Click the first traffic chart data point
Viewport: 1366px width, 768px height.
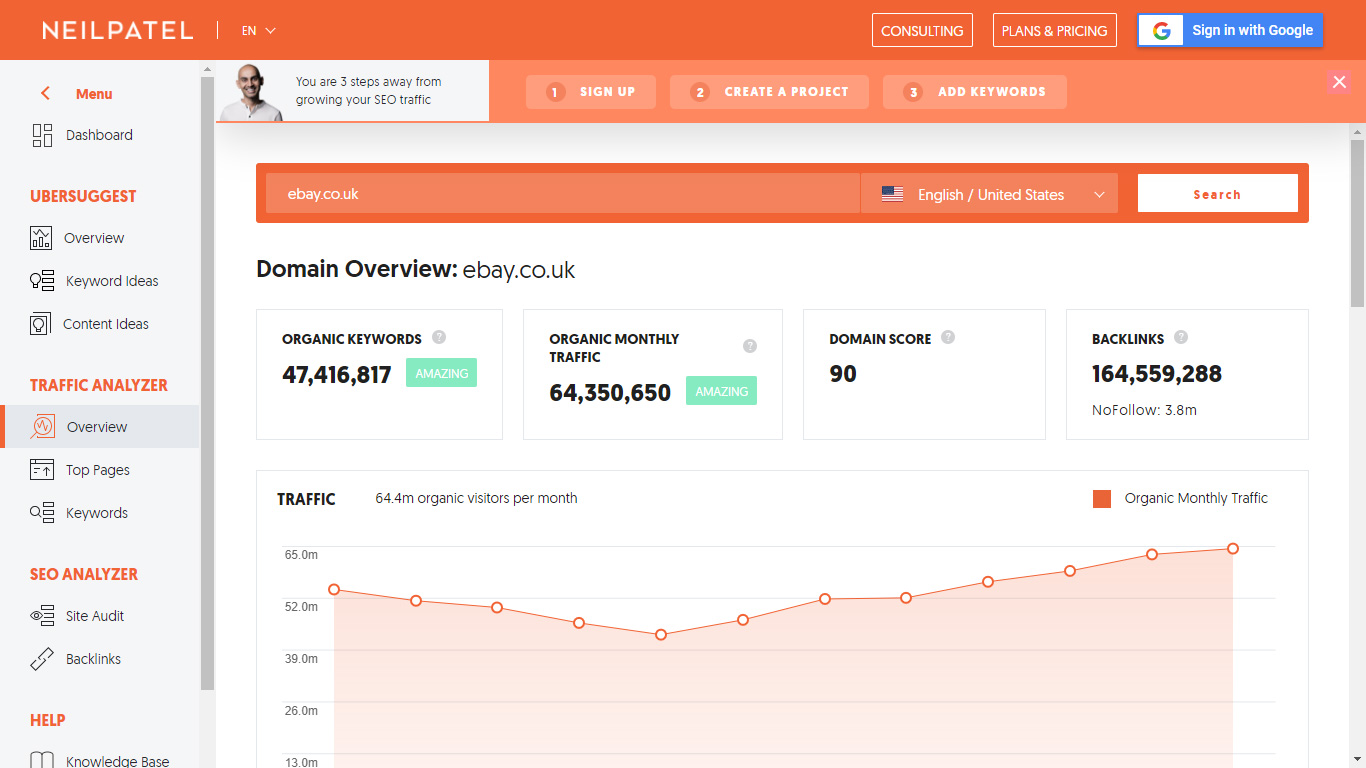tap(334, 590)
